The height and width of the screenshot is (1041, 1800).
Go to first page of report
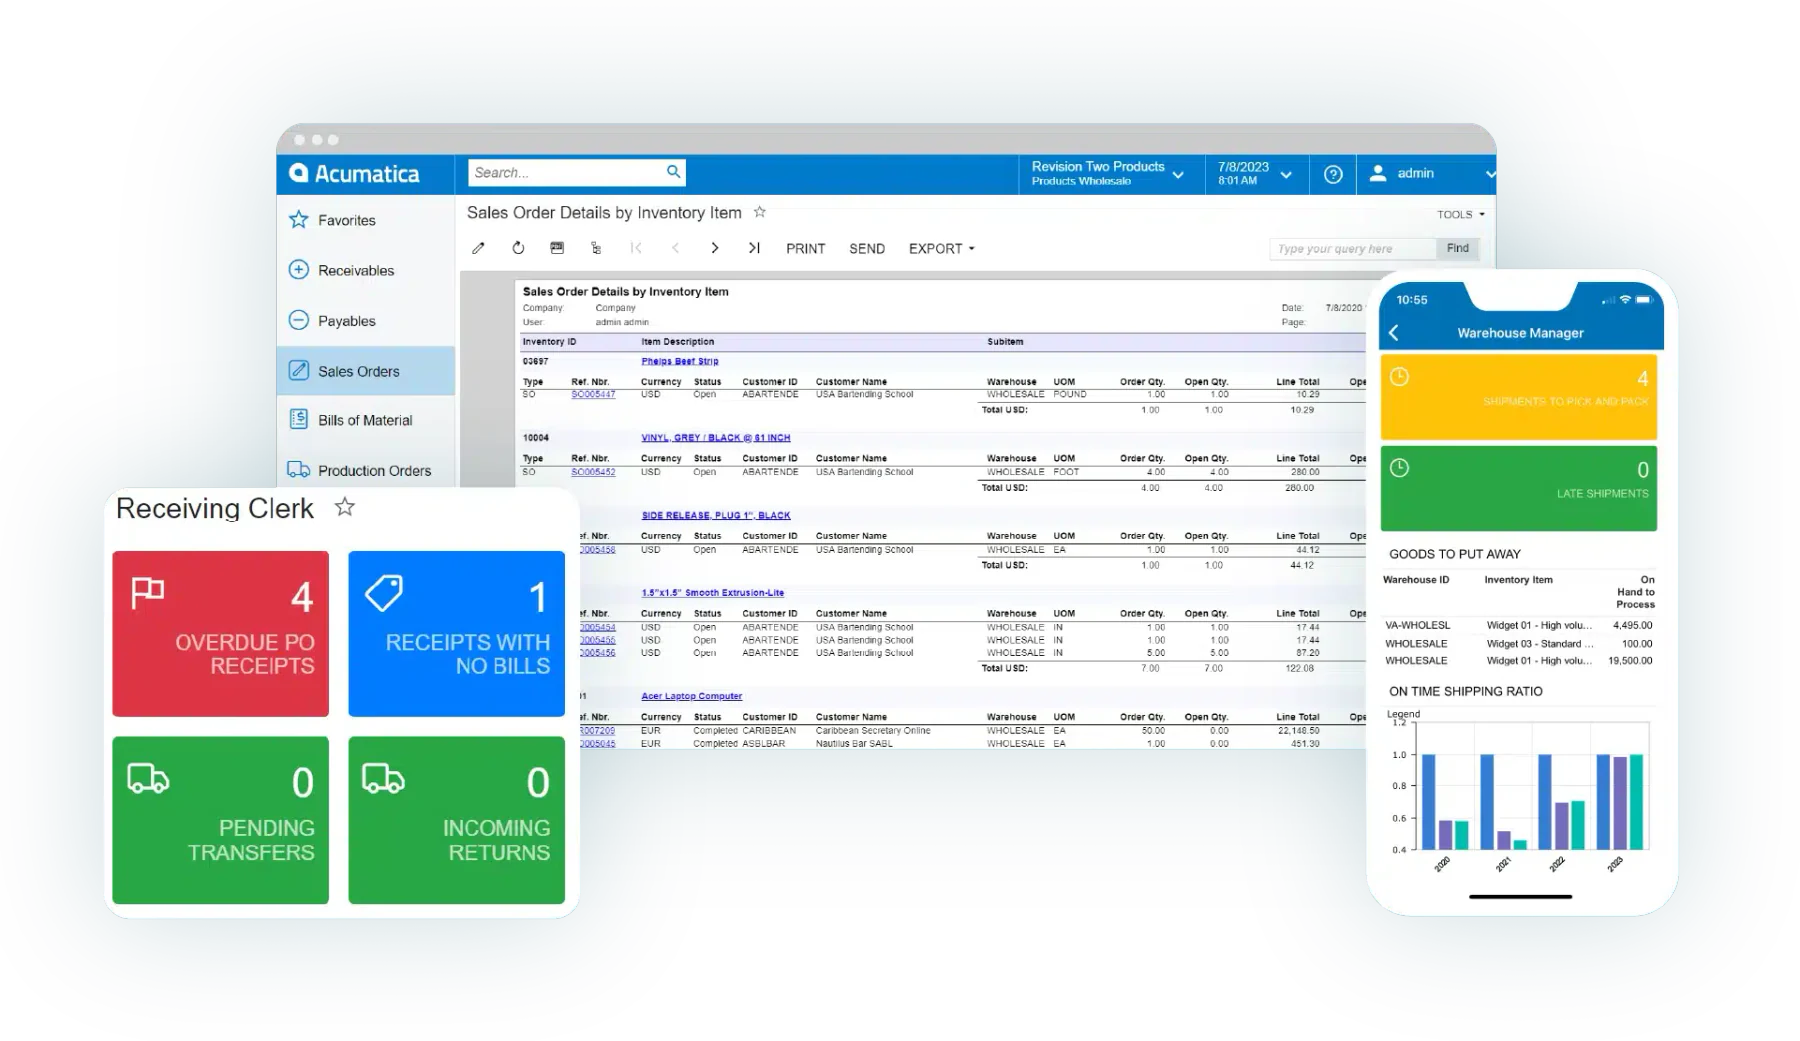click(636, 248)
